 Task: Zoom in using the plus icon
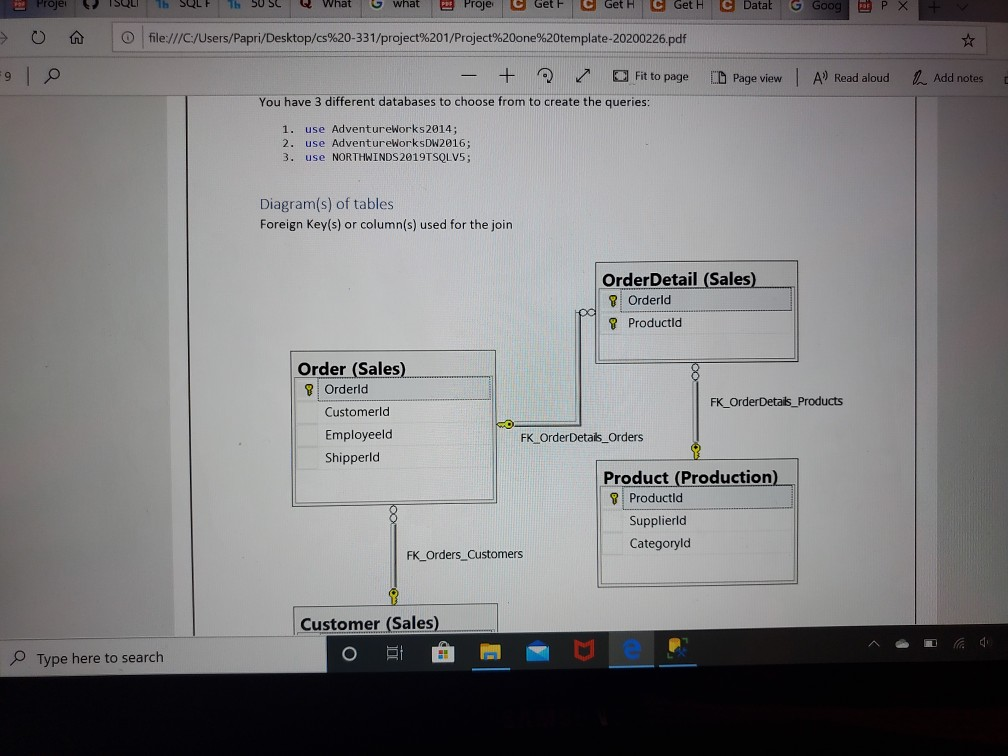coord(506,76)
